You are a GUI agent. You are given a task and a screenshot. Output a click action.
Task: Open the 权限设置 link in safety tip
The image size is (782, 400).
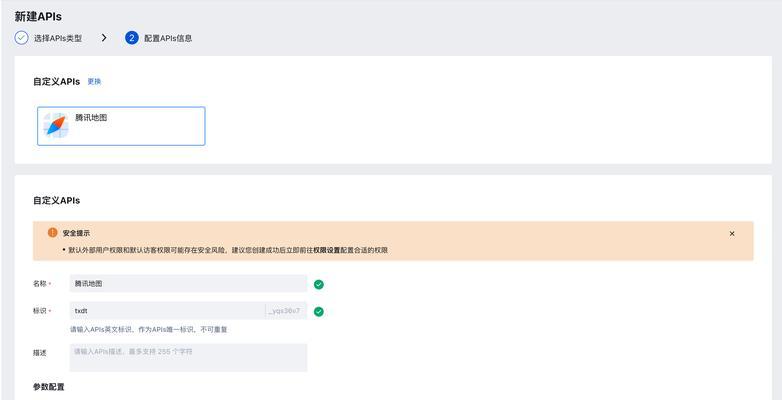coord(327,250)
